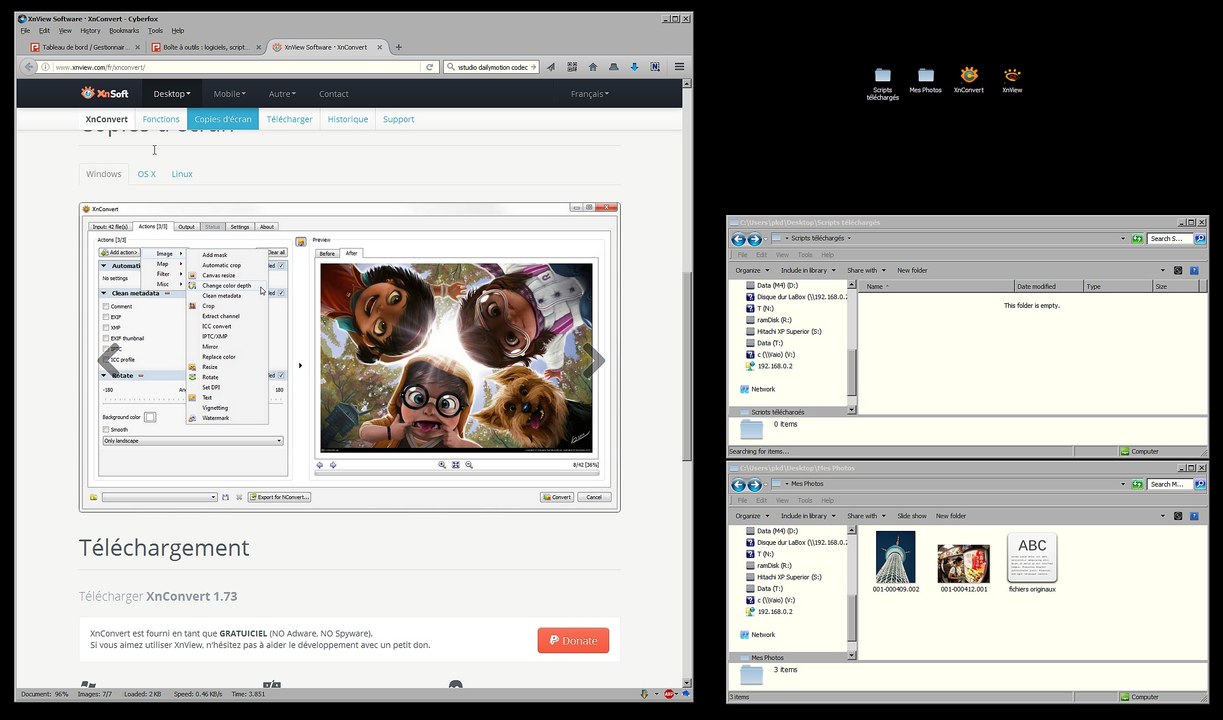Switch to the OS X screenshots tab
The width and height of the screenshot is (1223, 720).
[146, 174]
